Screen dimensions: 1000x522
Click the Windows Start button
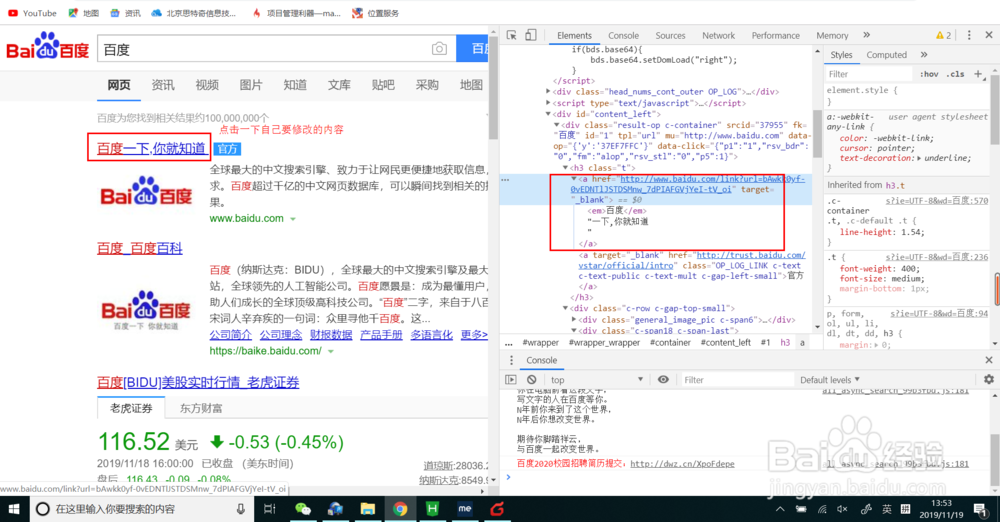[14, 509]
